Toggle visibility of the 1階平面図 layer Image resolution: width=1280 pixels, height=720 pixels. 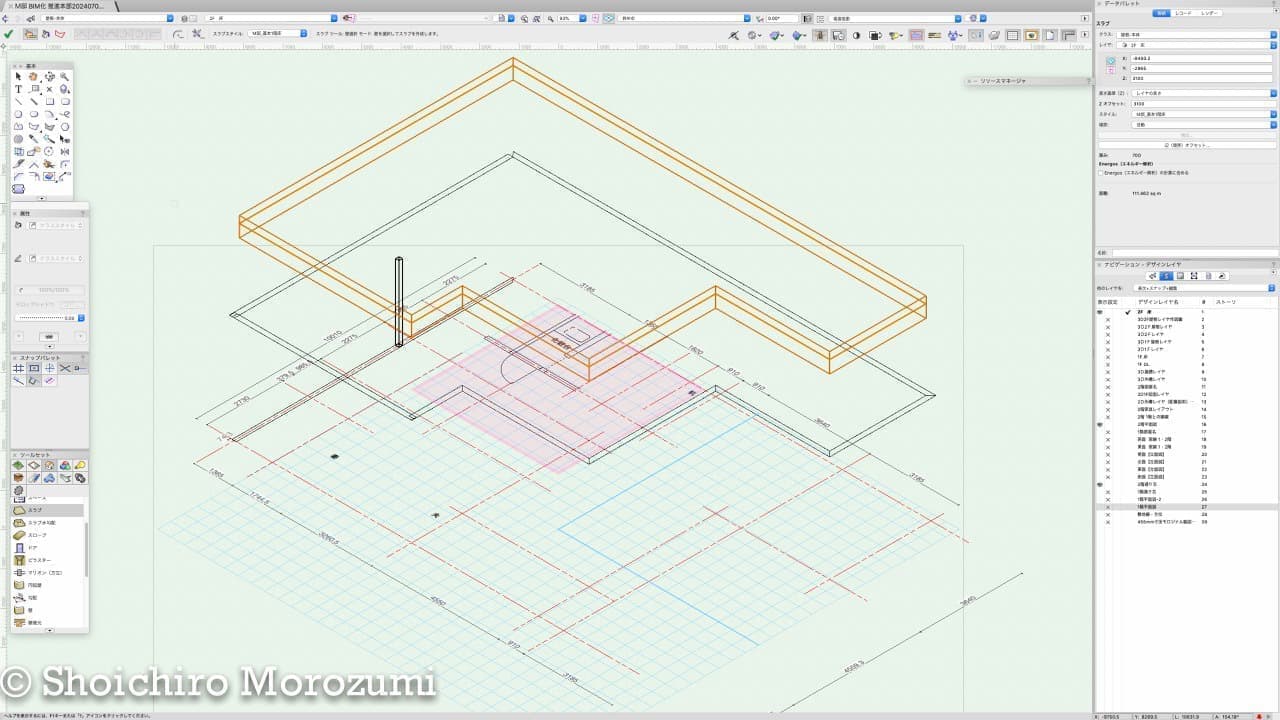pyautogui.click(x=1107, y=507)
